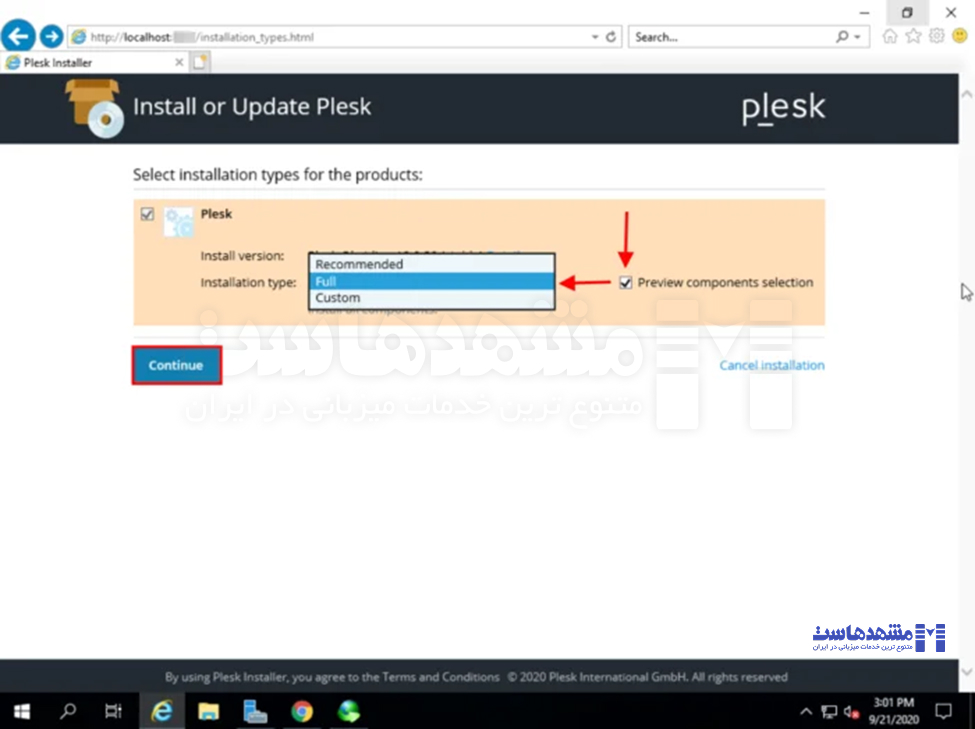Click the browser forward arrow
Viewport: 975px width, 729px height.
click(x=52, y=37)
